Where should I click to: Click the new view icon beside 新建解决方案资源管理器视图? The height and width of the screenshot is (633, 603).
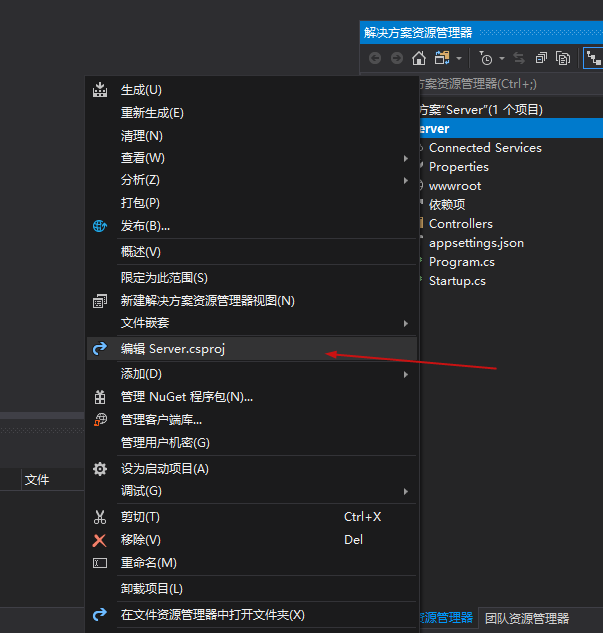click(100, 301)
